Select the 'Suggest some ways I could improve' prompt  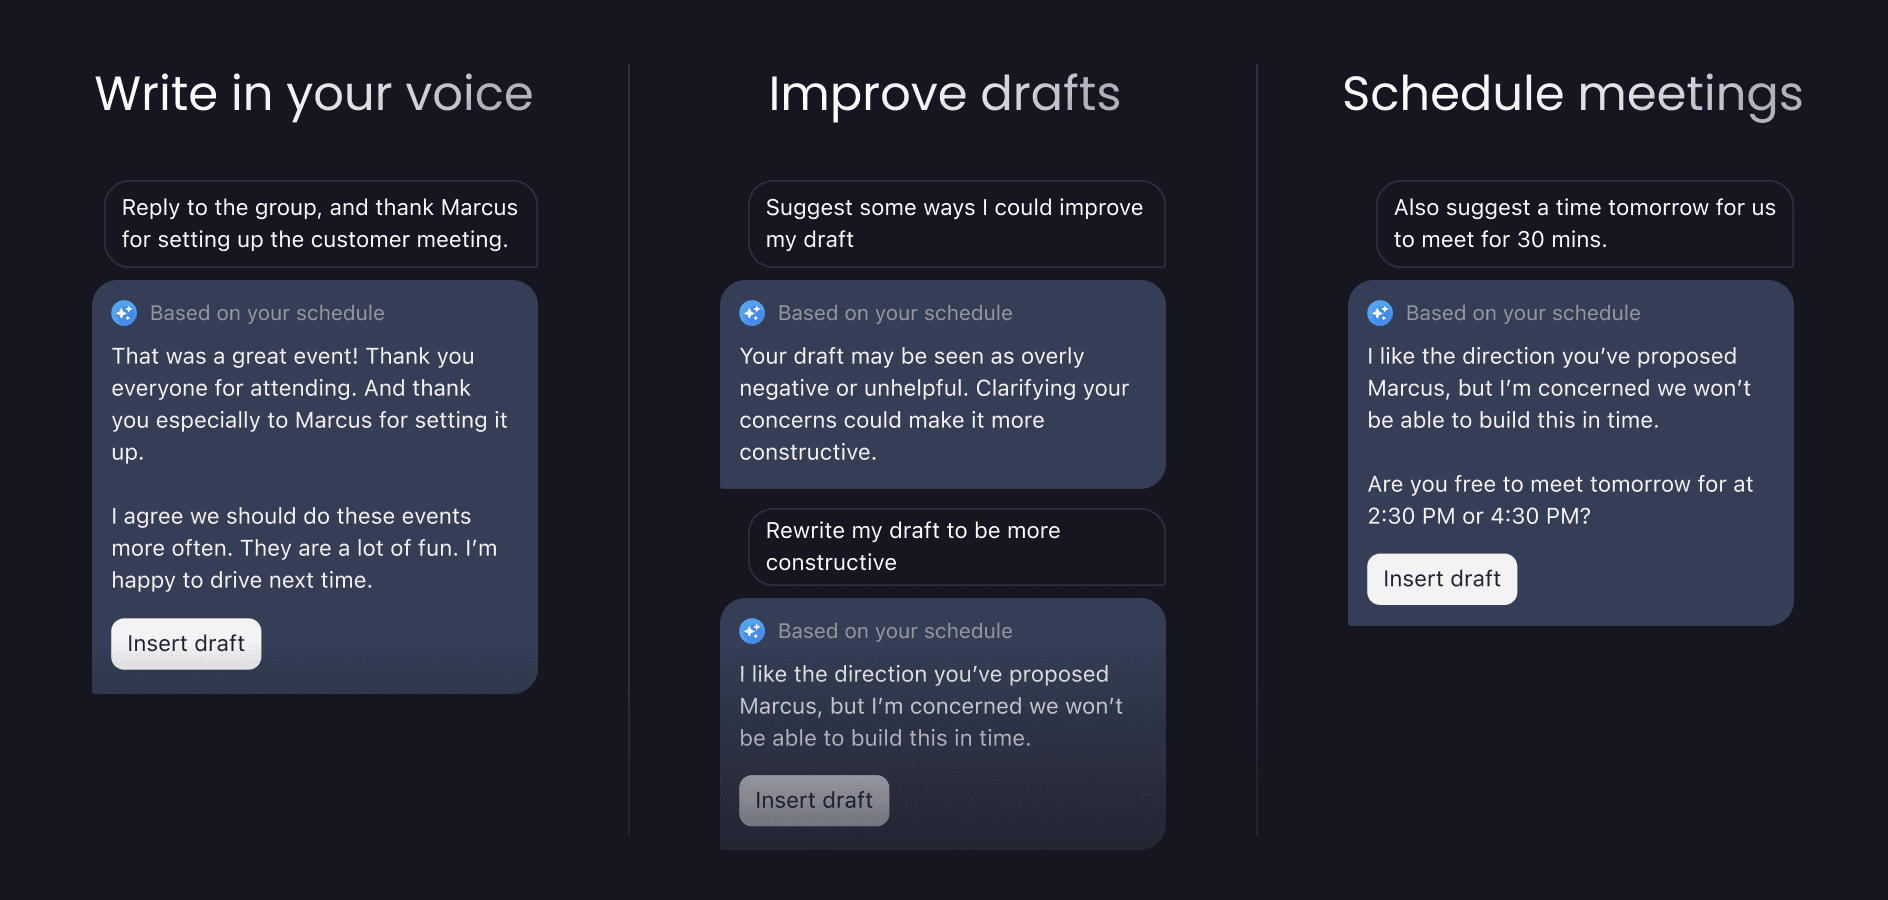(956, 224)
